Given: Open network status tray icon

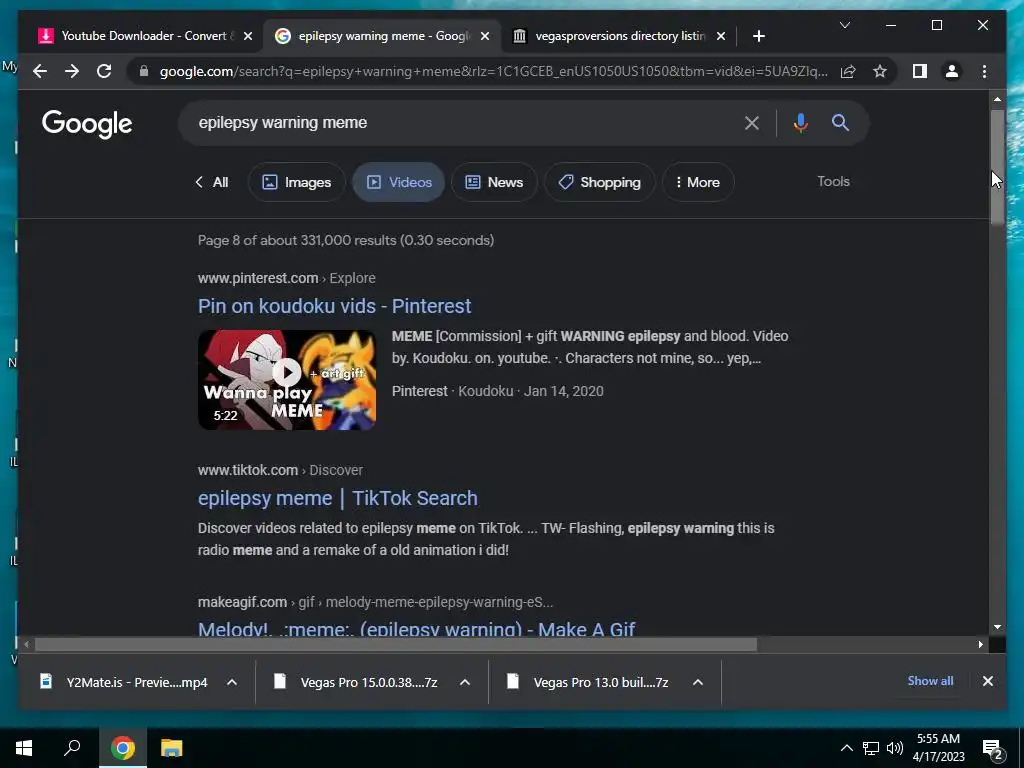Looking at the screenshot, I should 871,748.
